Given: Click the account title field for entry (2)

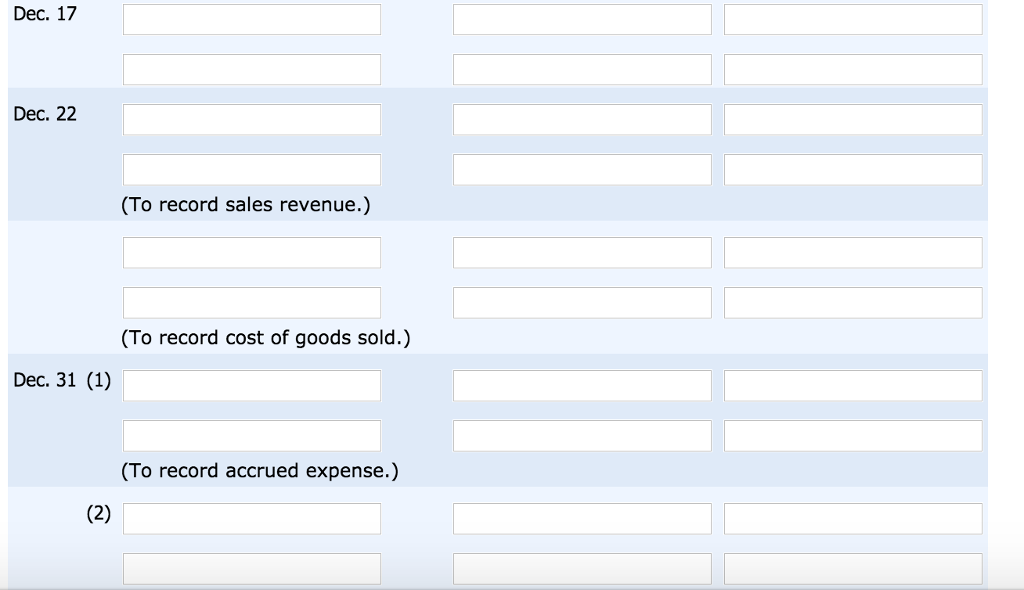Looking at the screenshot, I should pos(251,517).
